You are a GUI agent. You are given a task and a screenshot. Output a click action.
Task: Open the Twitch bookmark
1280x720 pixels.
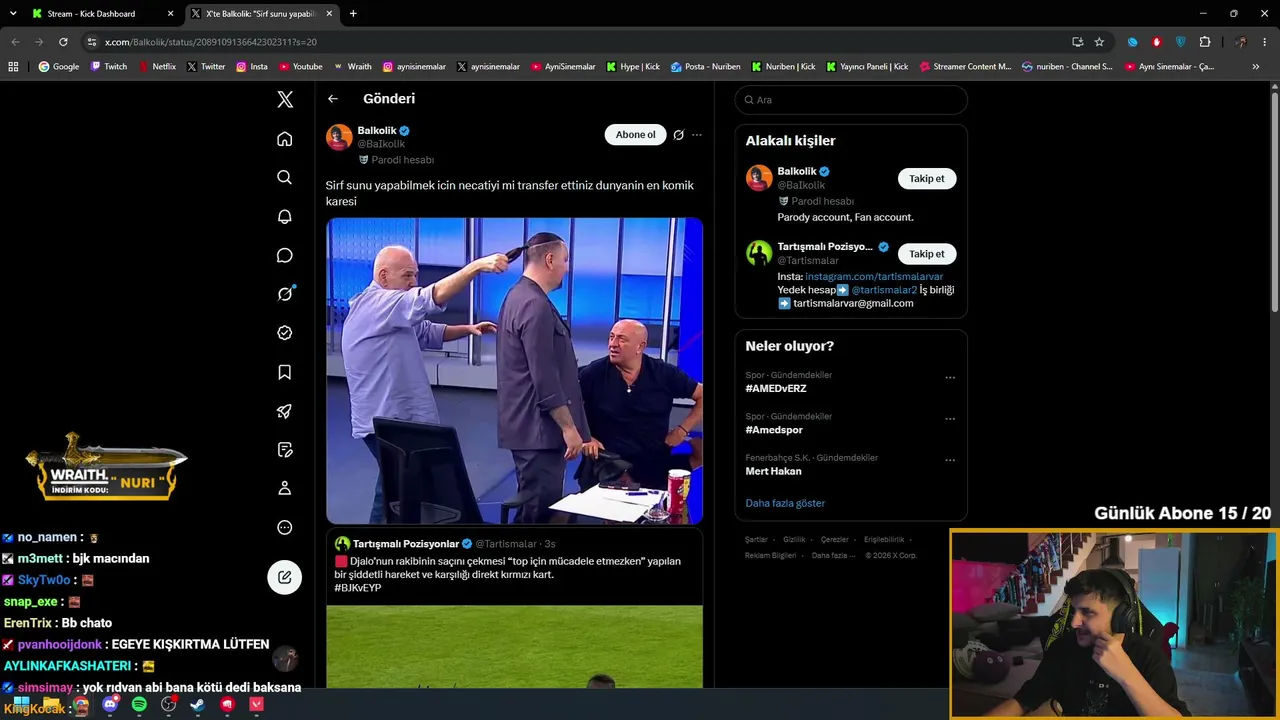(109, 67)
